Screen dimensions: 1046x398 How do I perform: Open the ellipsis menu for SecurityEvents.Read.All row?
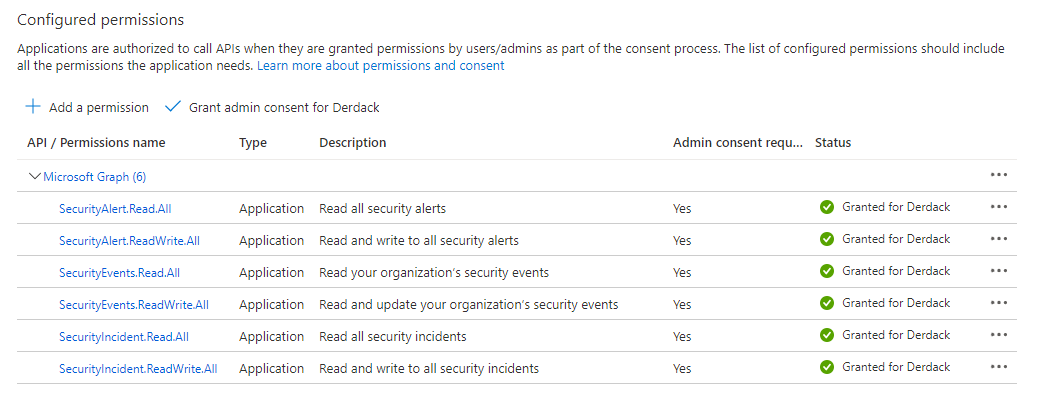[x=999, y=271]
